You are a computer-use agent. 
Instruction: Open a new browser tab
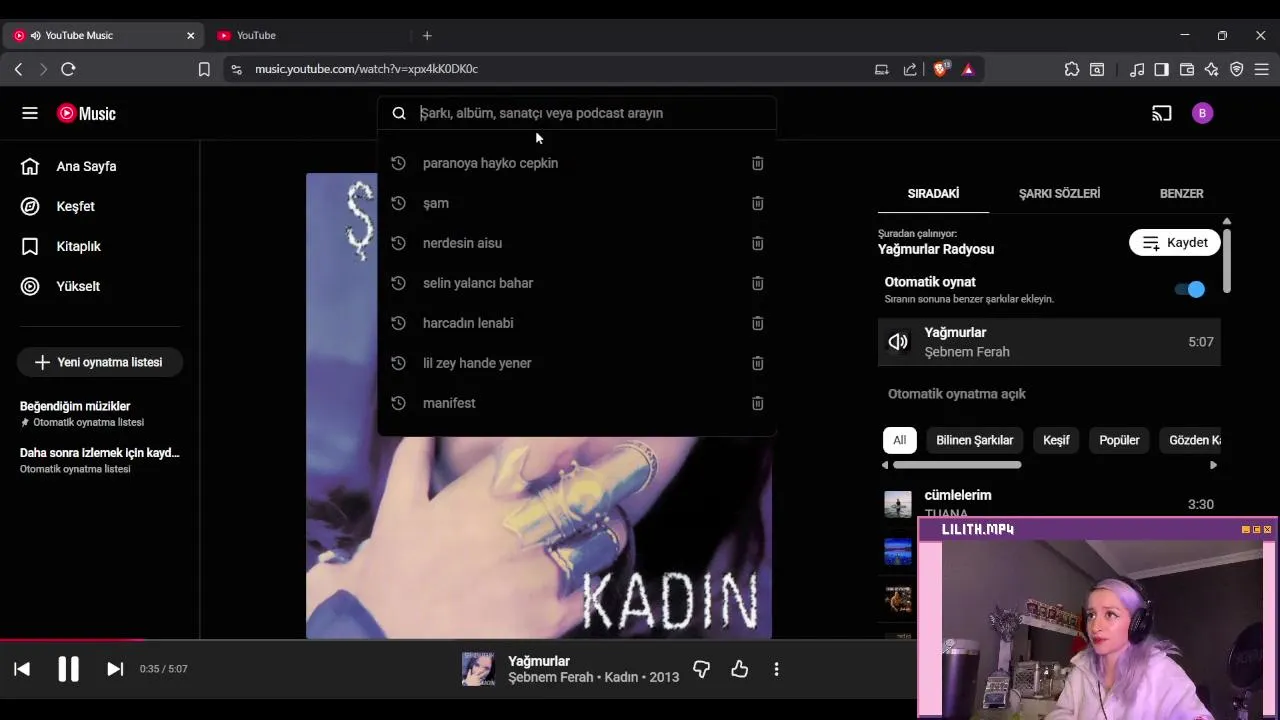pos(427,35)
